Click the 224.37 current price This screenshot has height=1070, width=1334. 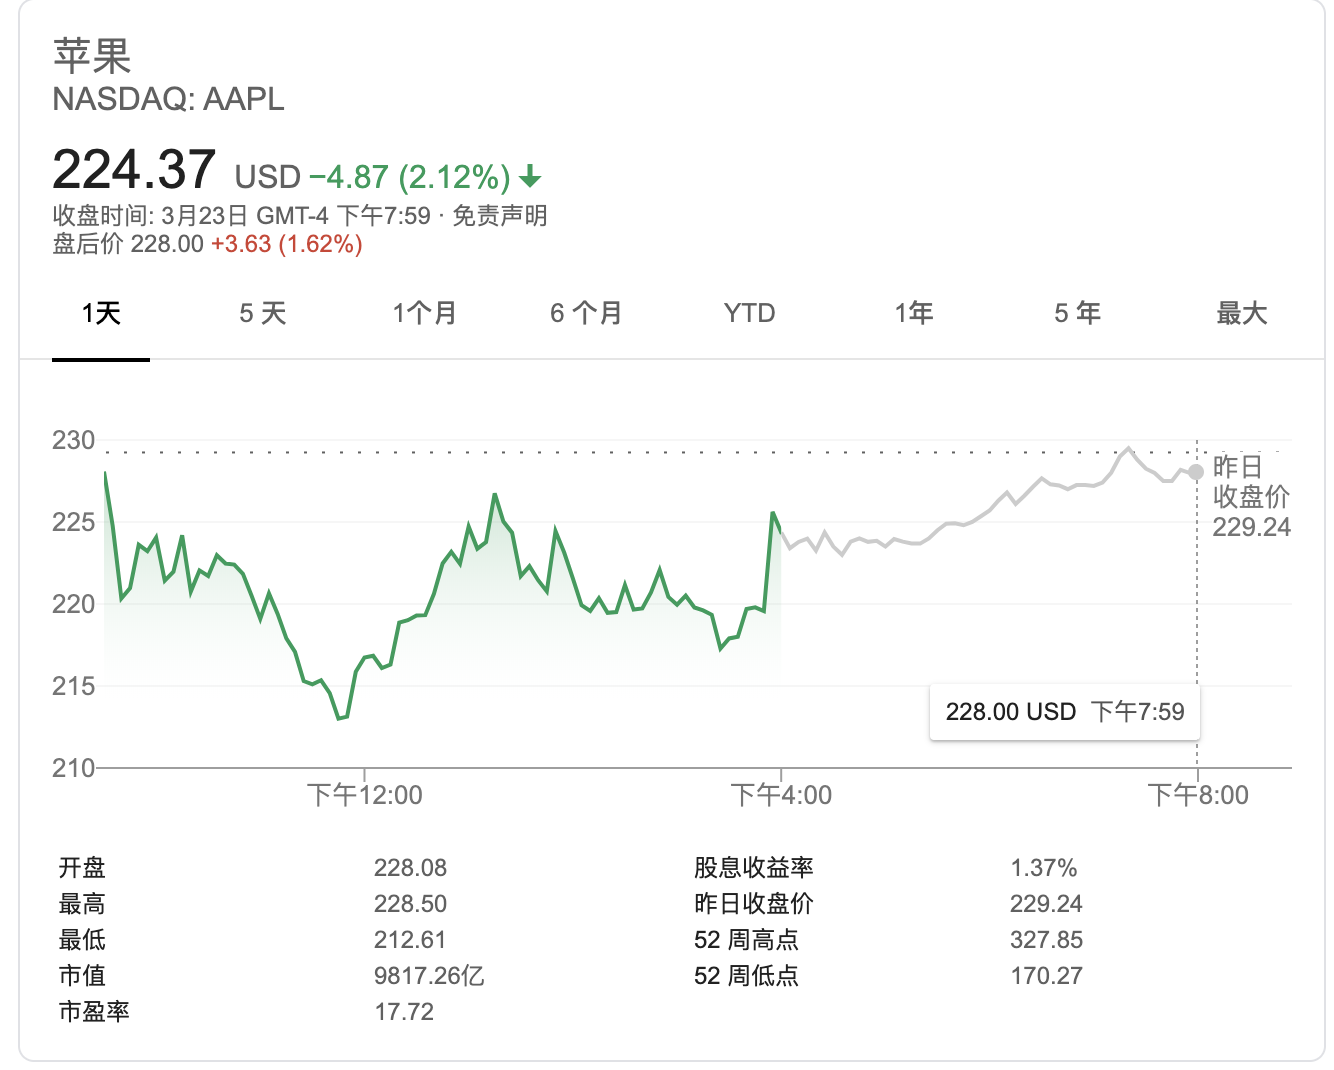pyautogui.click(x=134, y=170)
